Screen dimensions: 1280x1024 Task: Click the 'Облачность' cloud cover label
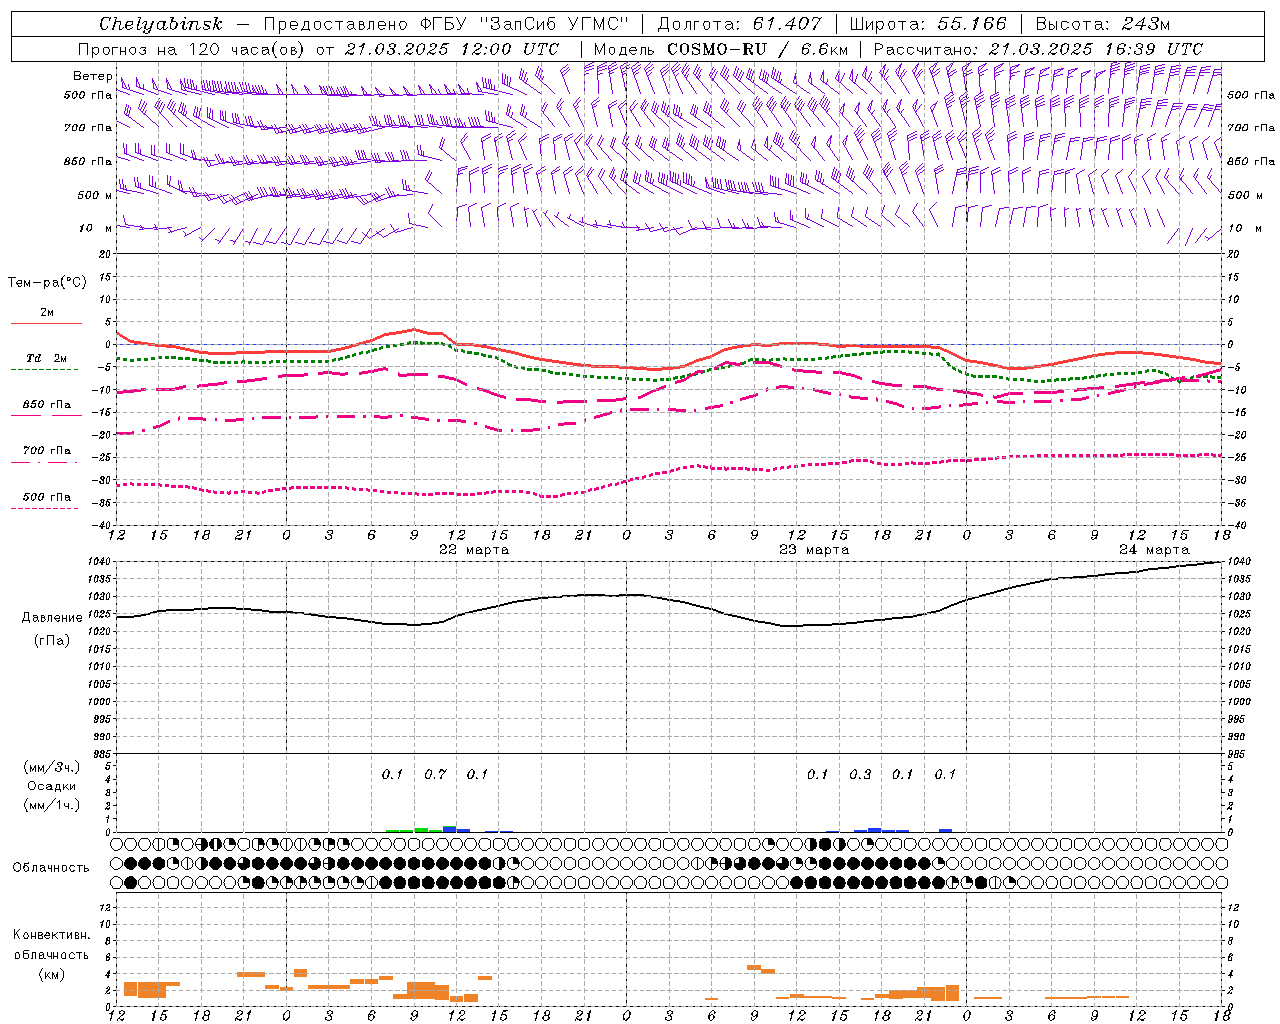click(51, 867)
